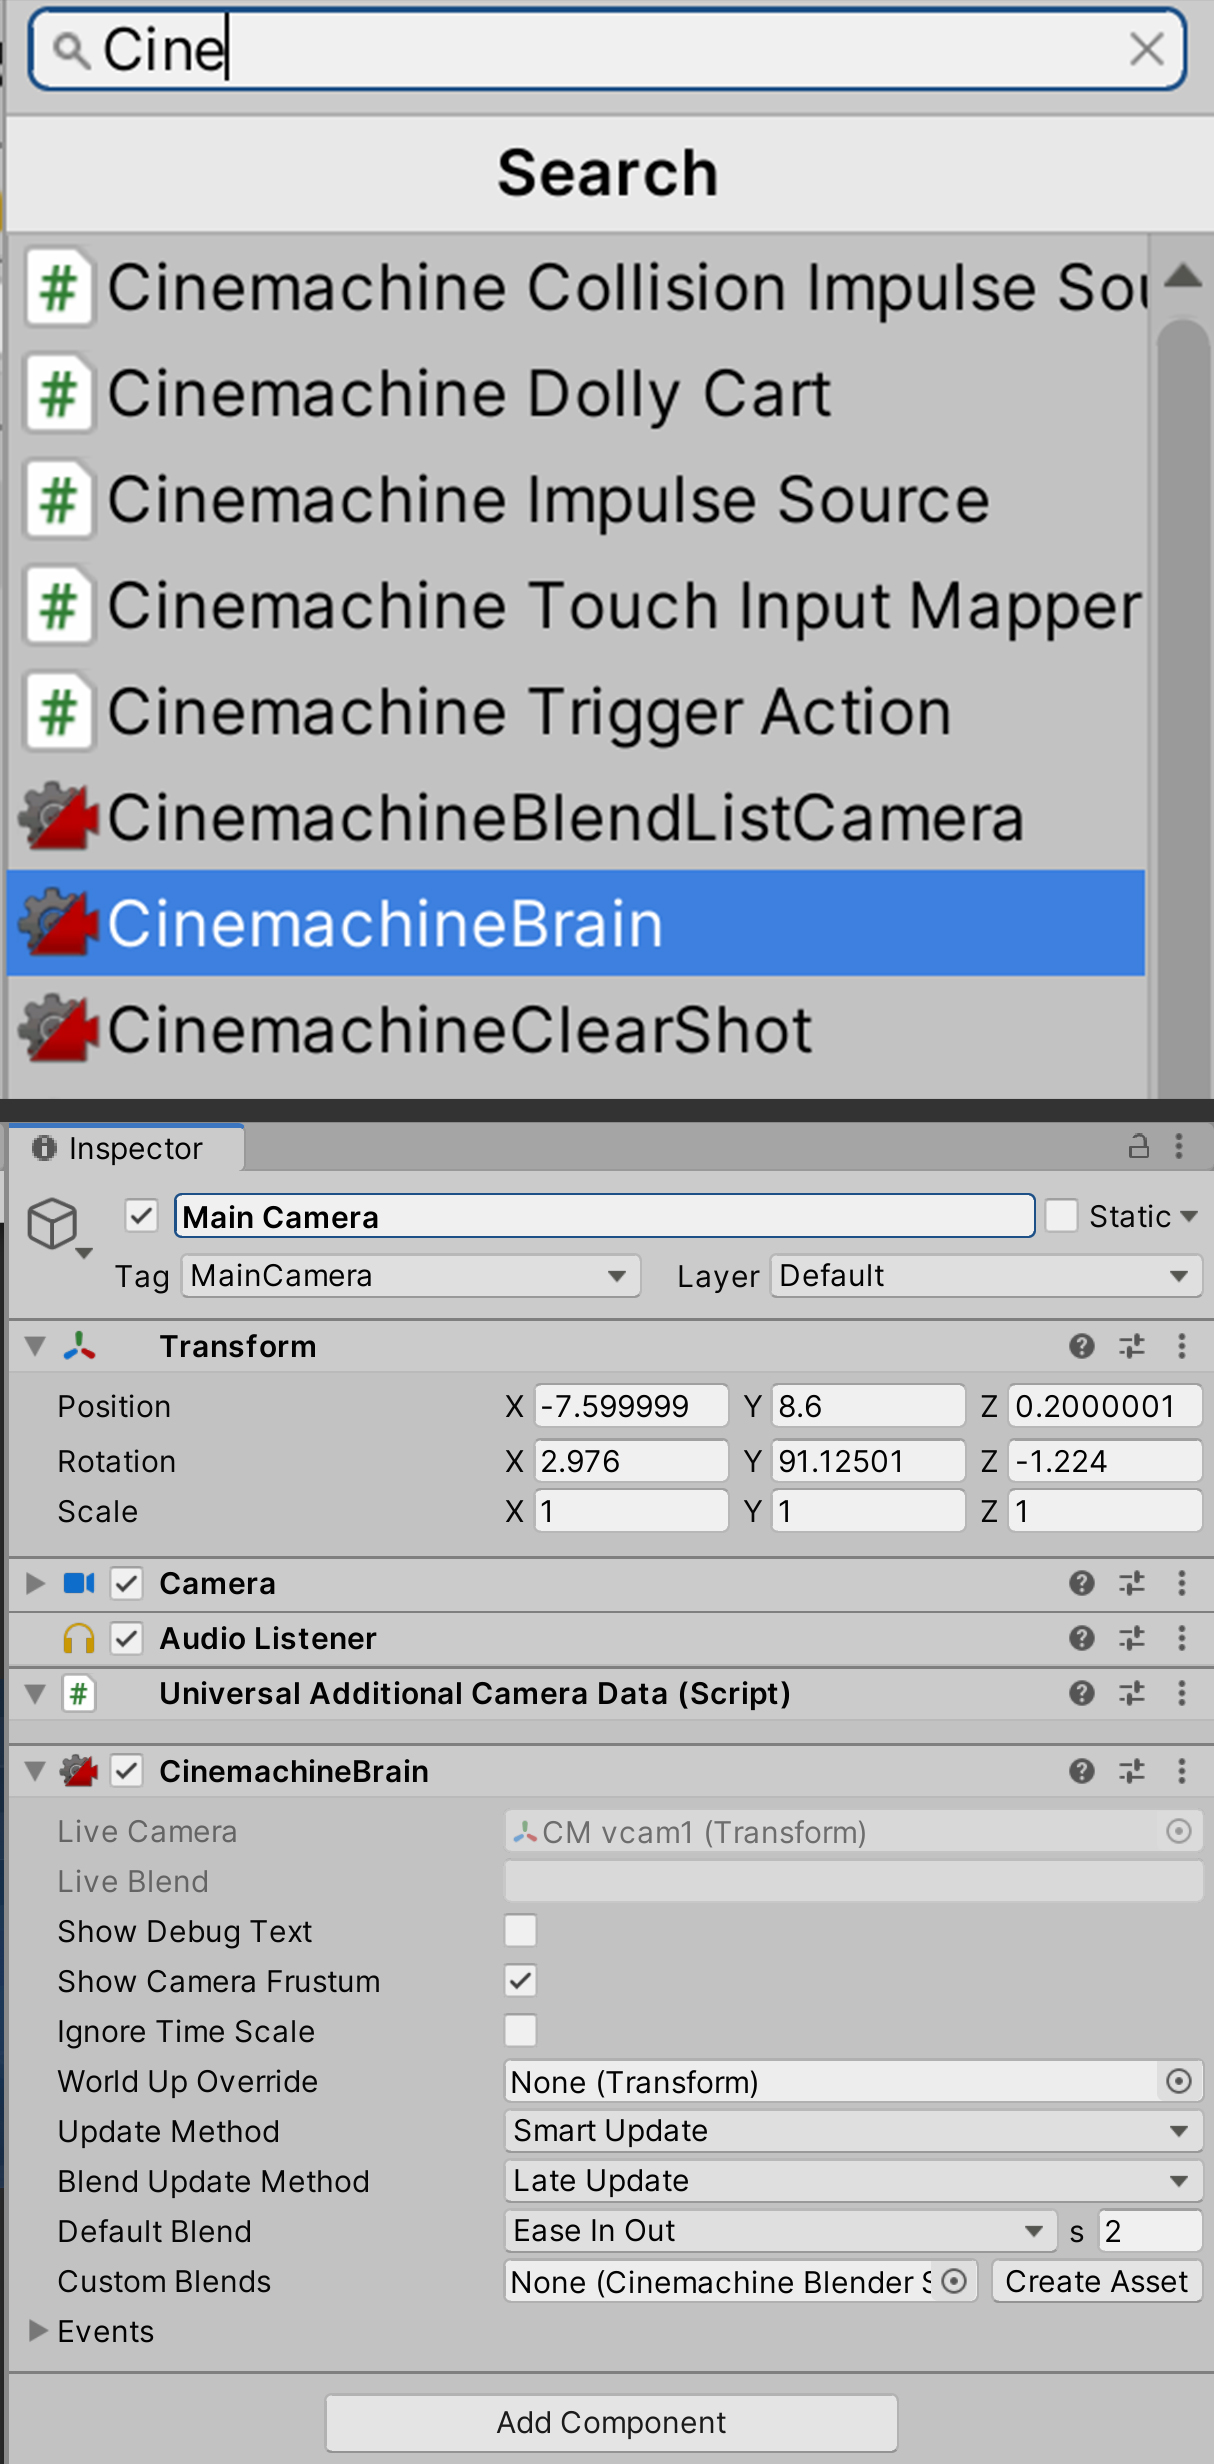Click the GameObject cube icon
1214x2464 pixels.
pyautogui.click(x=53, y=1223)
